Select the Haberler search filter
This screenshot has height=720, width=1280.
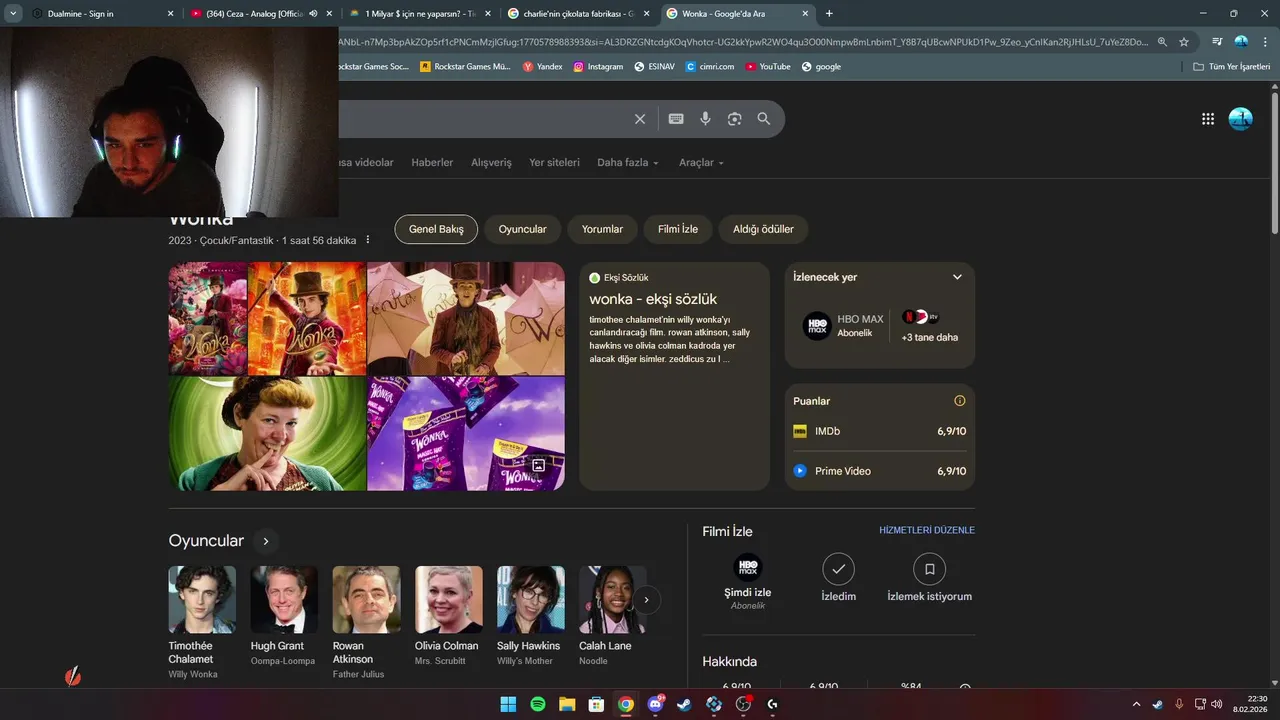(x=432, y=162)
